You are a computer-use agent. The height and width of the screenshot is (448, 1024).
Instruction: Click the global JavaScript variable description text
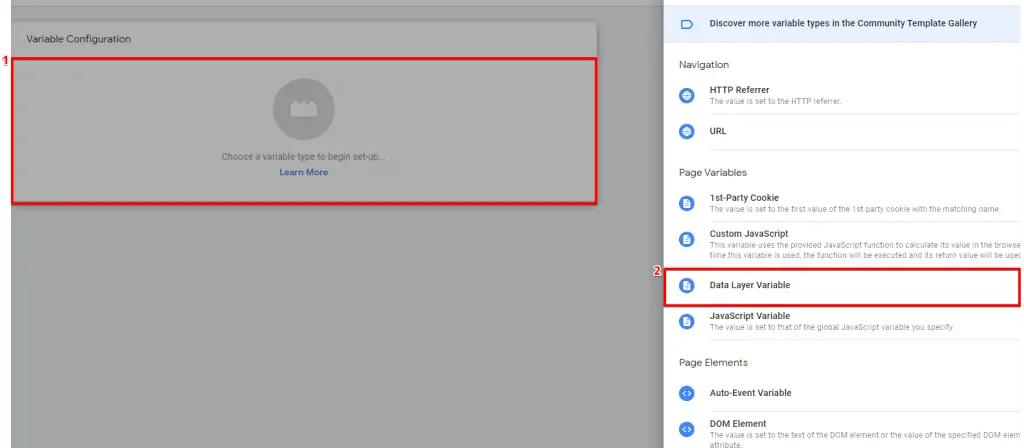[x=831, y=327]
